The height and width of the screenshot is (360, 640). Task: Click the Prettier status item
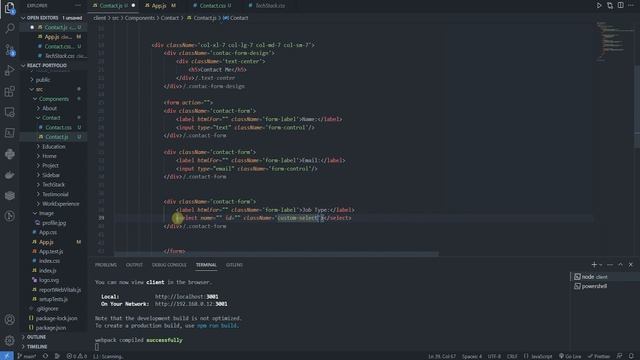click(599, 356)
